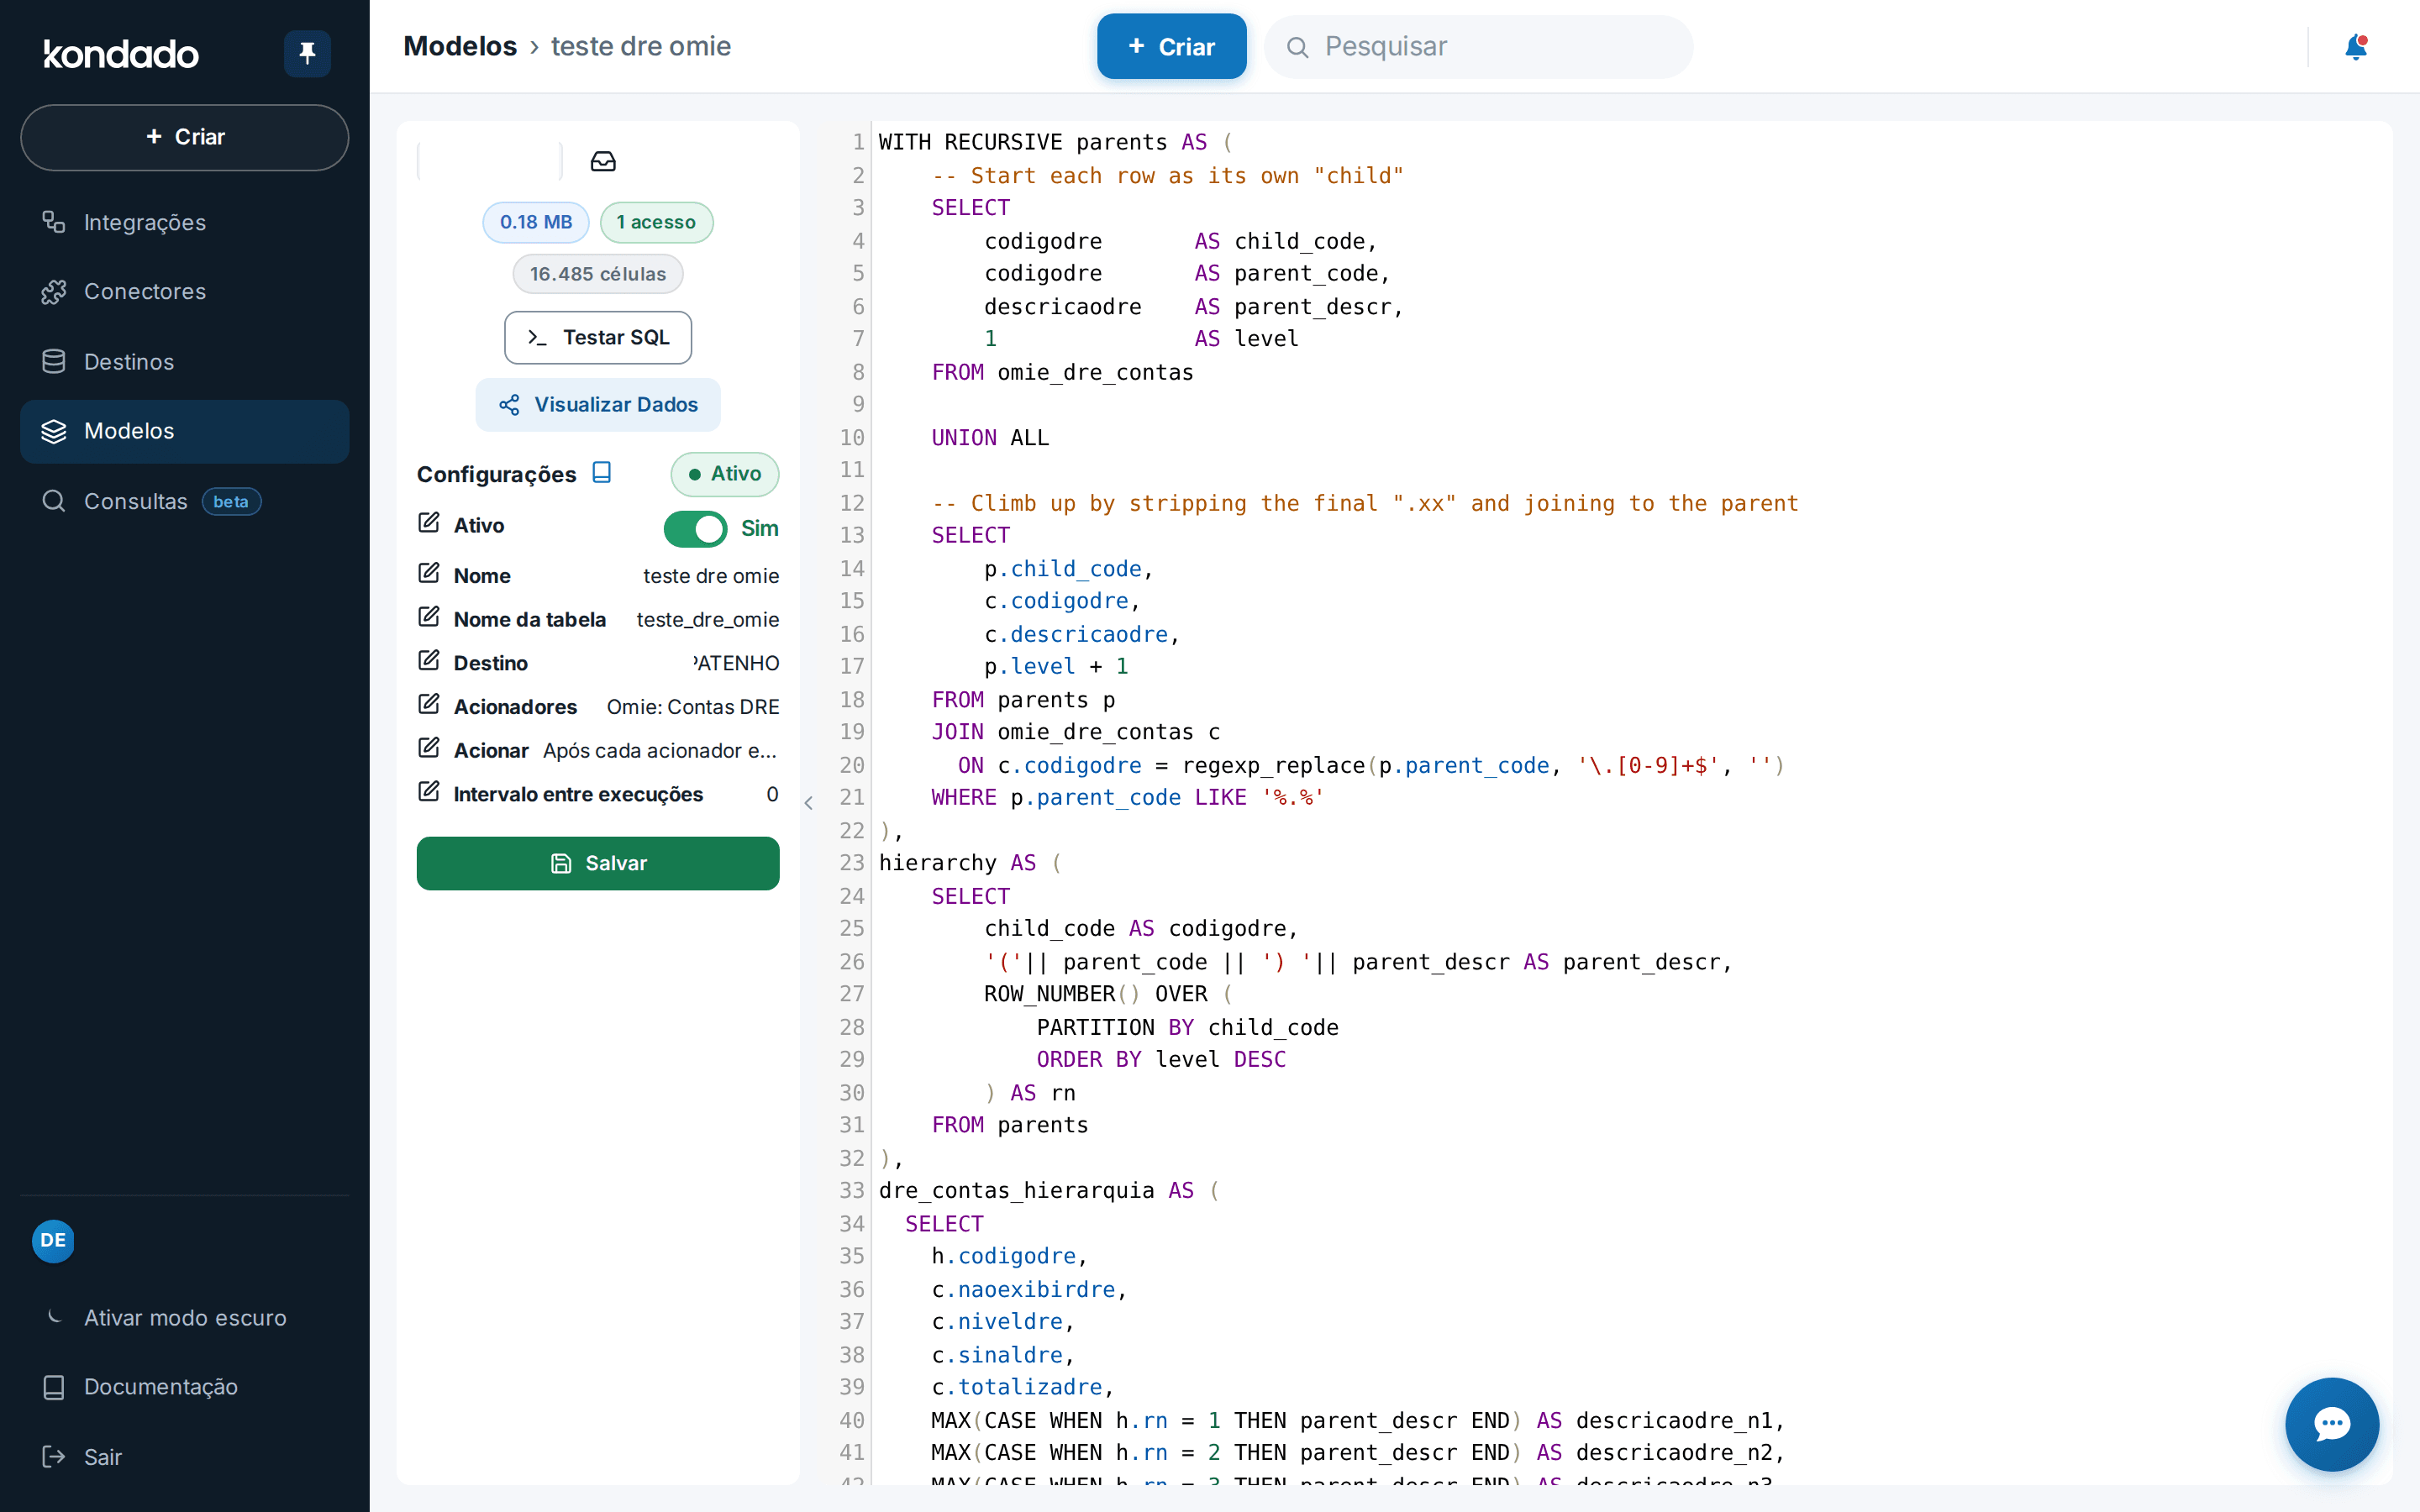Screen dimensions: 2420x1512
Task: Click the dre_contas_hierarquia AS line
Action: click(x=1049, y=1190)
